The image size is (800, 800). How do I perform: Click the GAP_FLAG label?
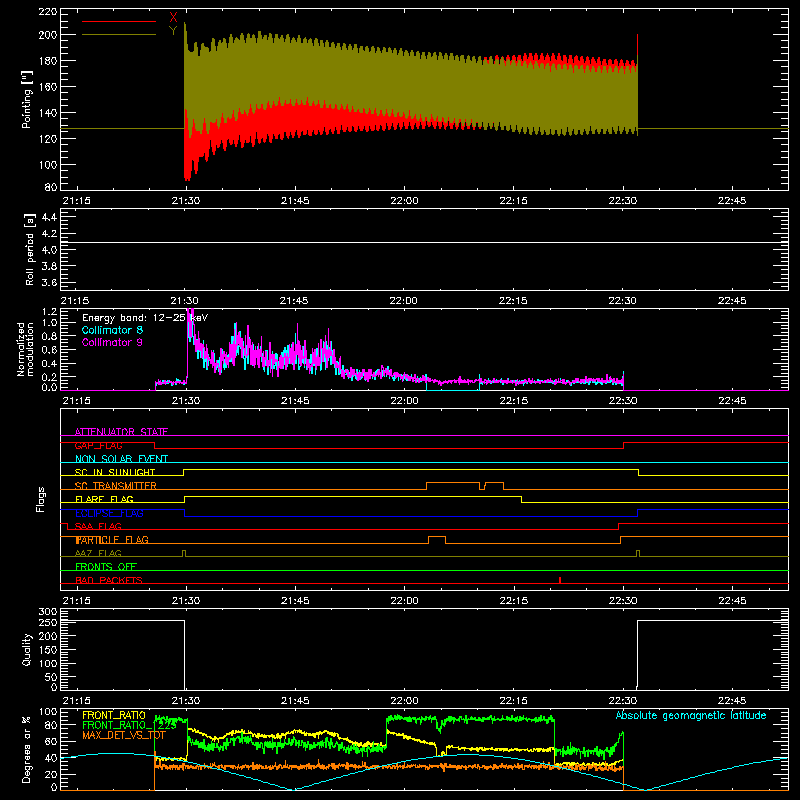[98, 445]
